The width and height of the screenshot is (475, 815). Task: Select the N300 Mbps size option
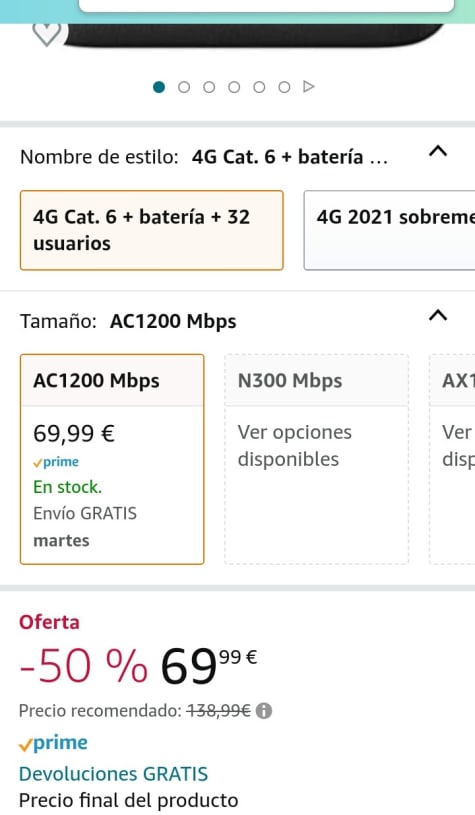pyautogui.click(x=316, y=459)
